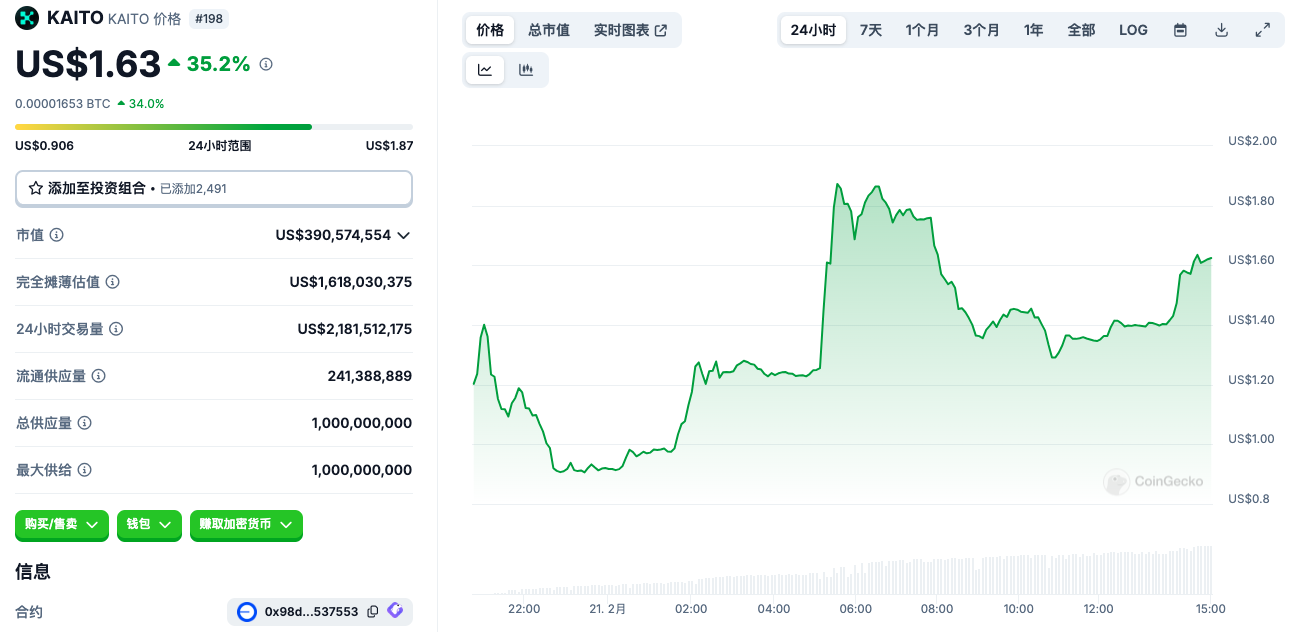
Task: Download the chart data
Action: 1221,30
